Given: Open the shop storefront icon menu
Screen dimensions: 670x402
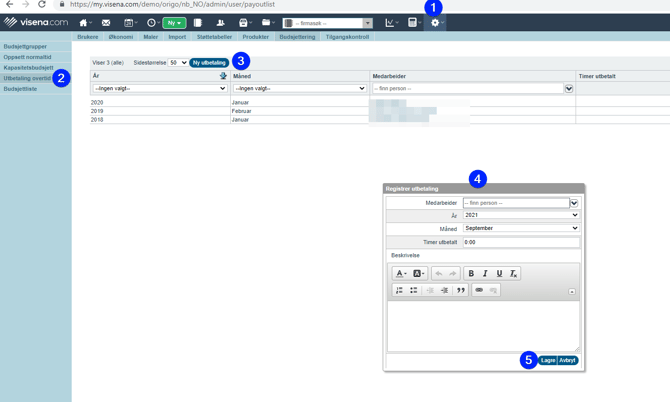Looking at the screenshot, I should [244, 23].
